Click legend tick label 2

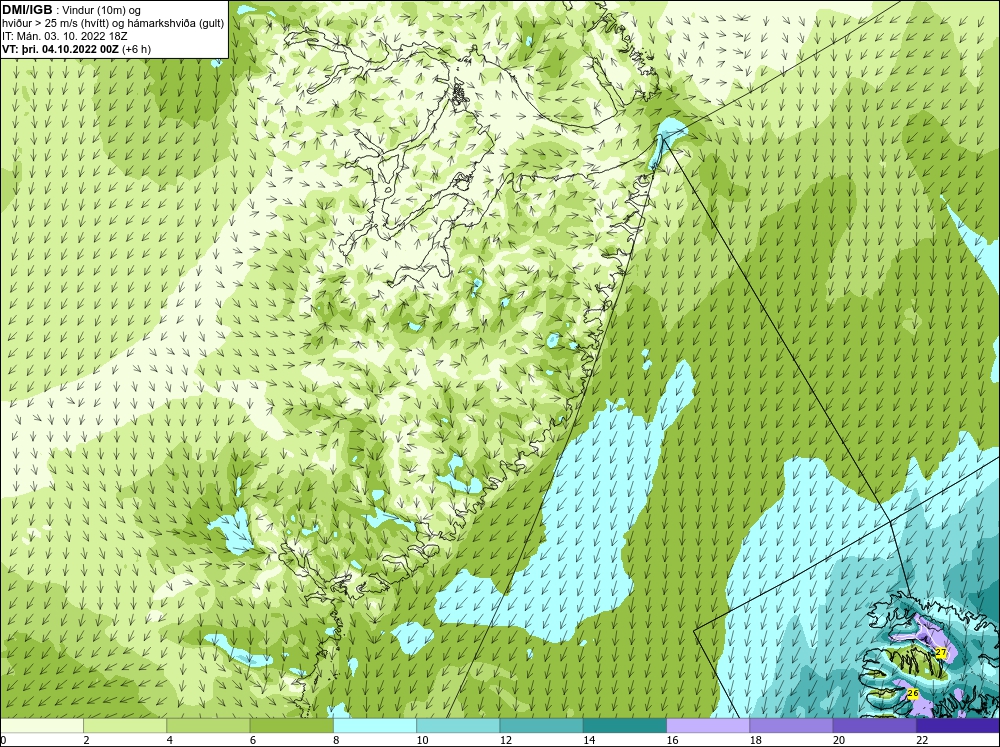coord(86,740)
